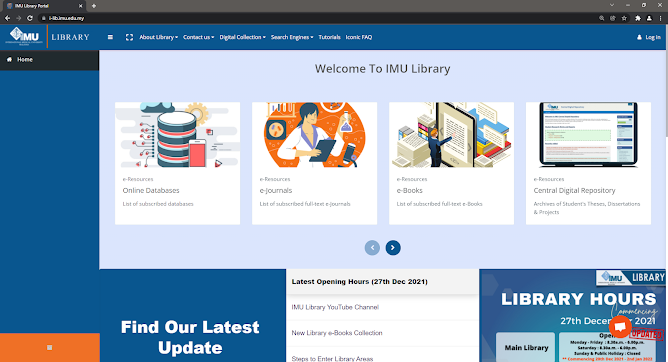
Task: Open the Chrome three-dot menu
Action: point(661,18)
